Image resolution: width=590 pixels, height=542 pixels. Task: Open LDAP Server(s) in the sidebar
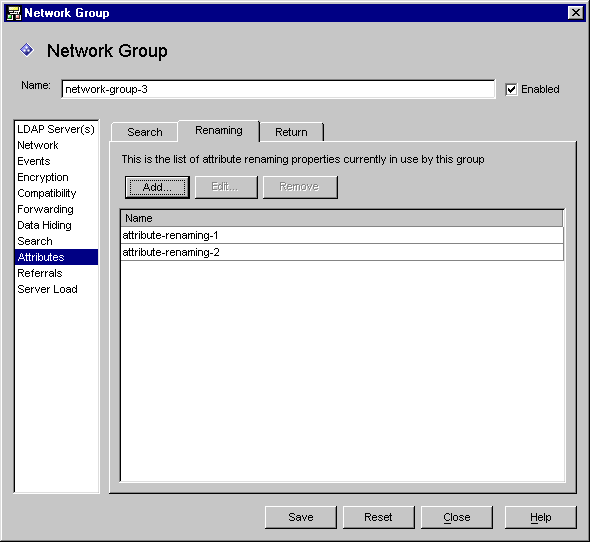coord(56,129)
